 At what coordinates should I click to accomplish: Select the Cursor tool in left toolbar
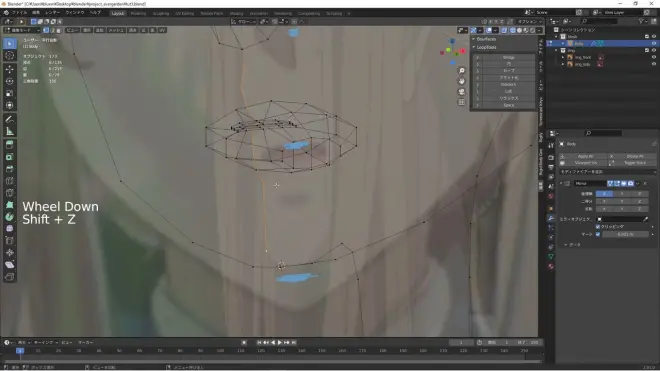click(x=10, y=56)
